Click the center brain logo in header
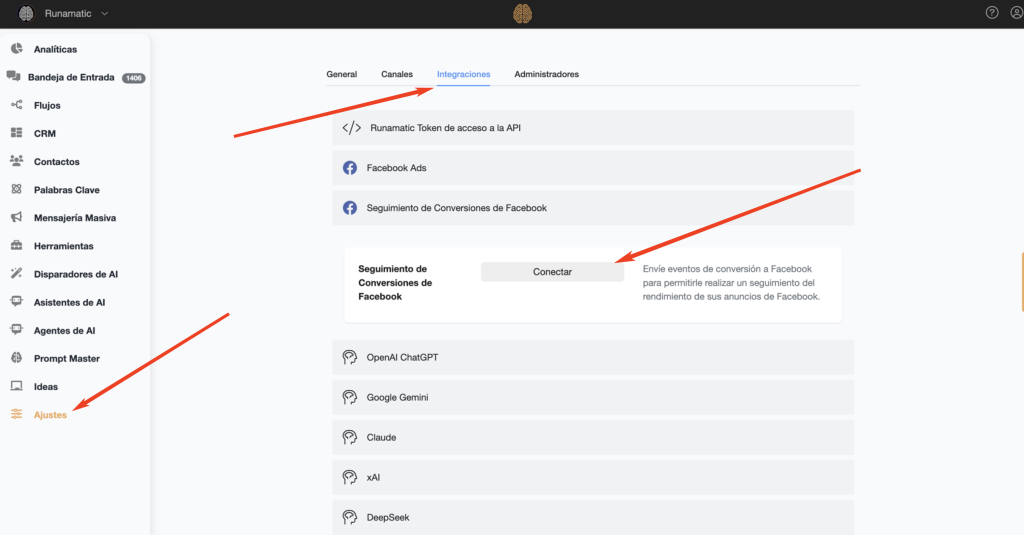The width and height of the screenshot is (1024, 535). click(x=522, y=14)
